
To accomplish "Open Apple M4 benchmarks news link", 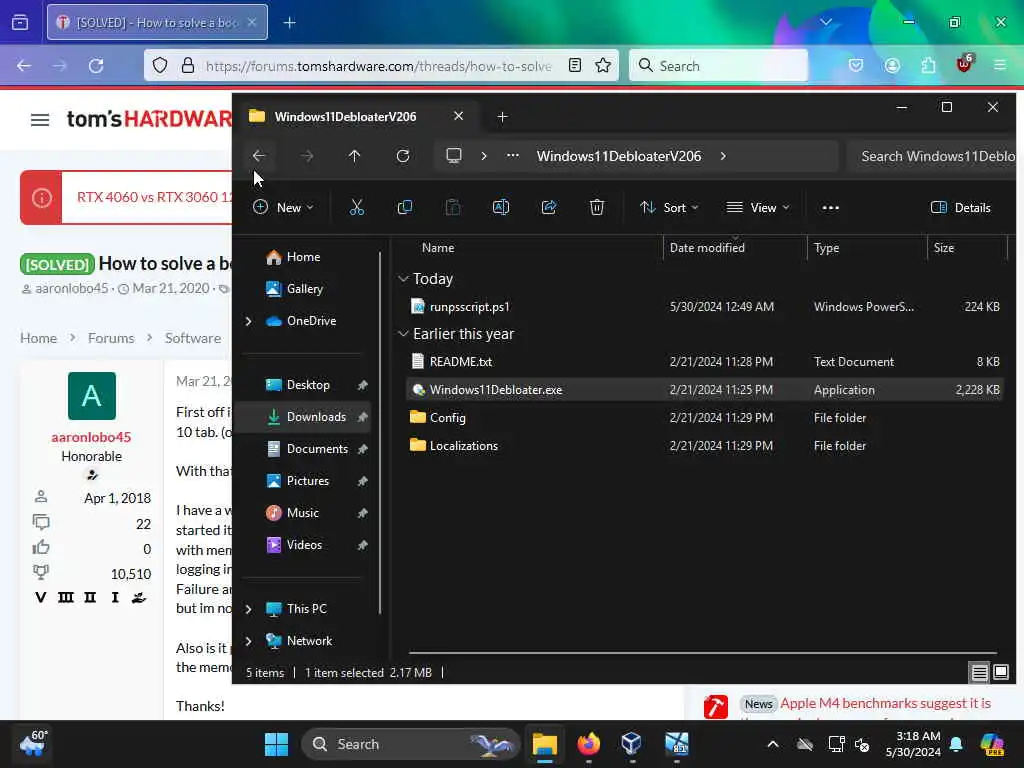I will [886, 703].
